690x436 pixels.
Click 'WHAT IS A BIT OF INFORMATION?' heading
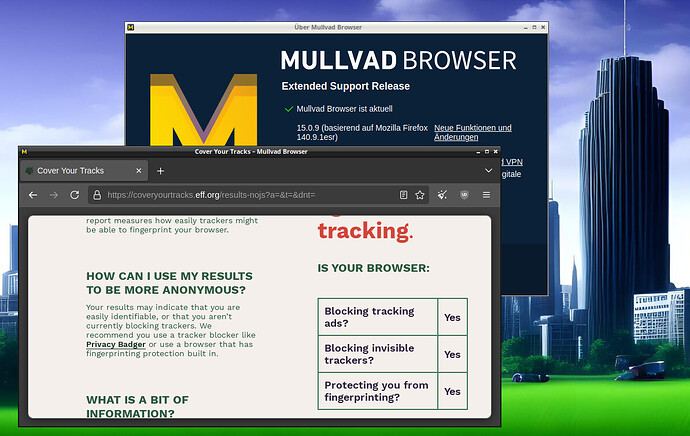point(137,407)
